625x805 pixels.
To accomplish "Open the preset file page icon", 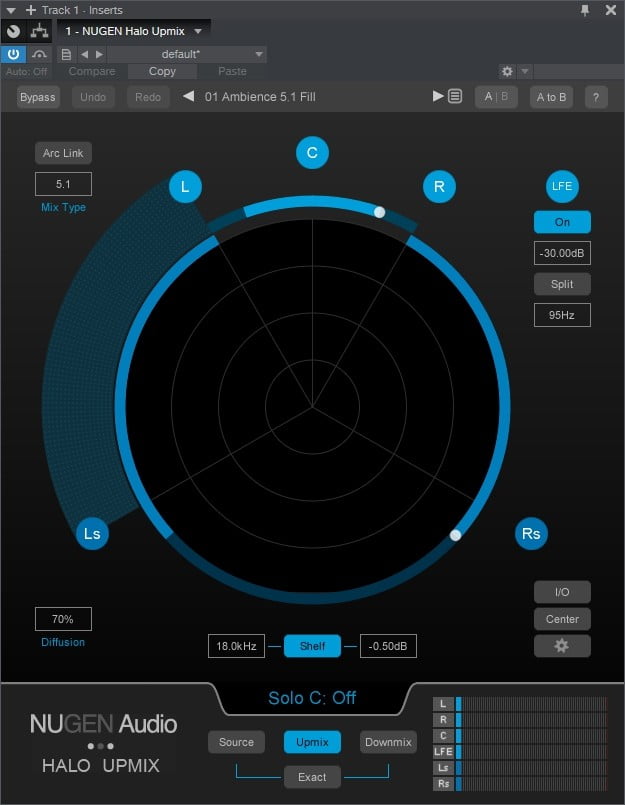I will [x=66, y=54].
